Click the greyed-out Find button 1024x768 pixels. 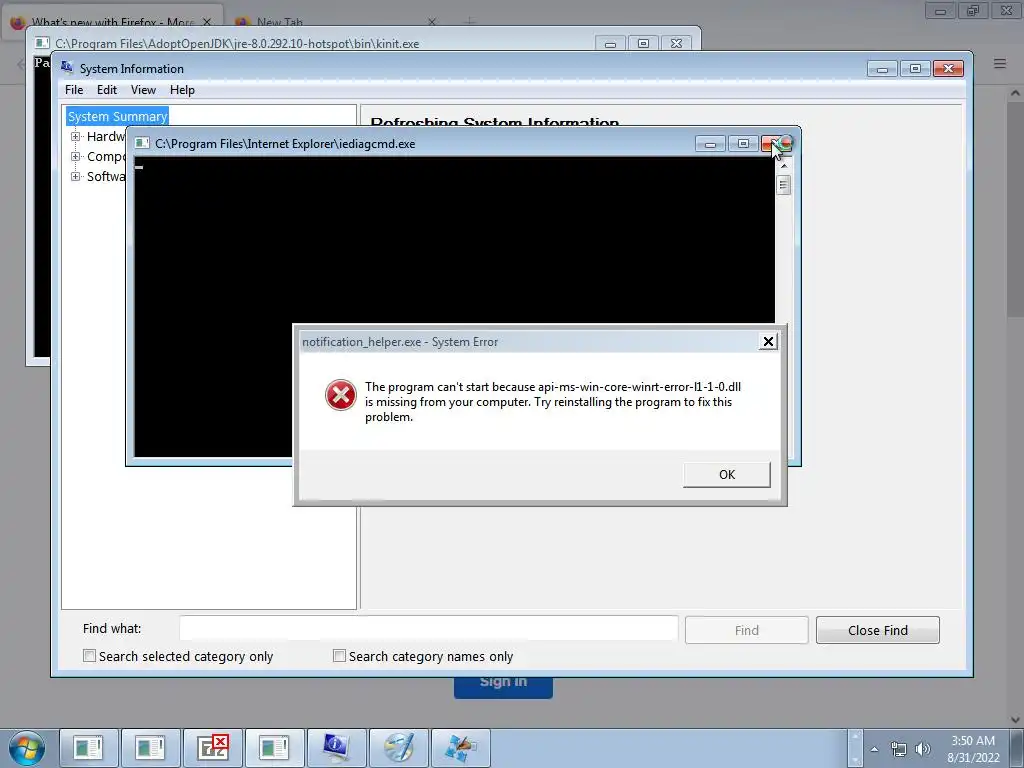point(746,630)
